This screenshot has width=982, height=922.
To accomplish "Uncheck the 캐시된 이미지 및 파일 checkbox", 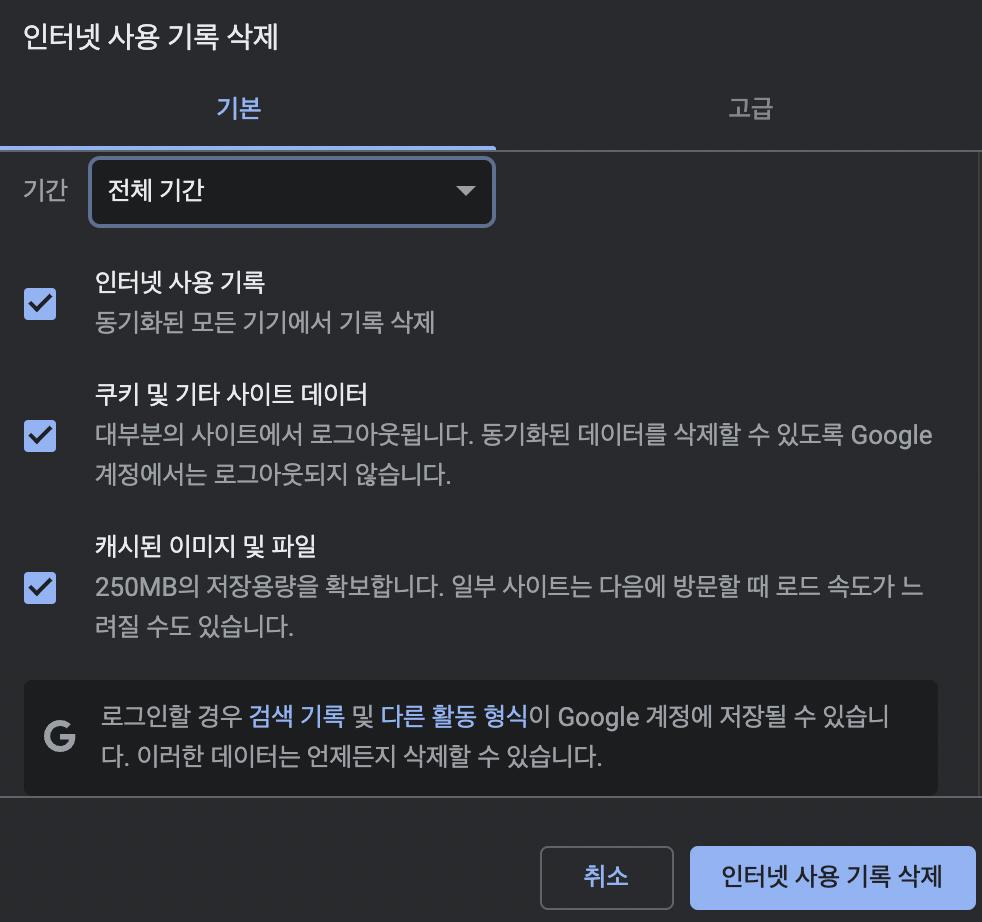I will point(40,588).
